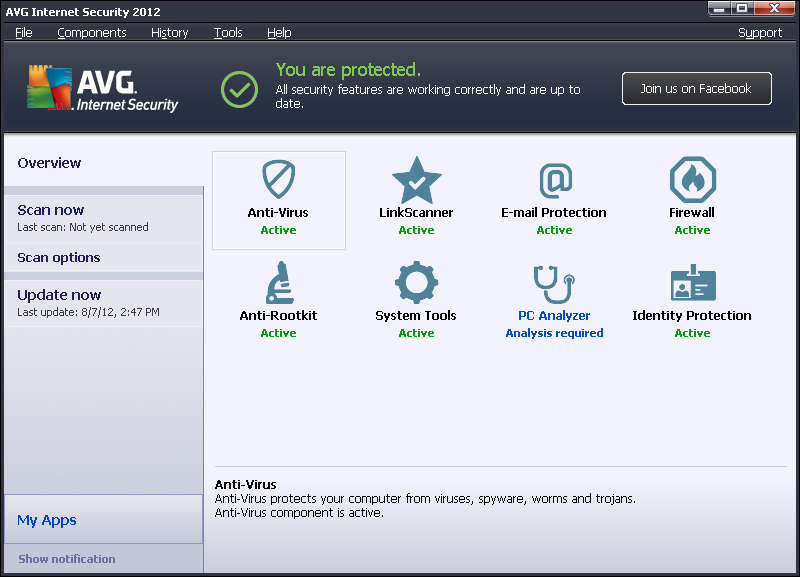
Task: Open the History menu
Action: coord(170,33)
